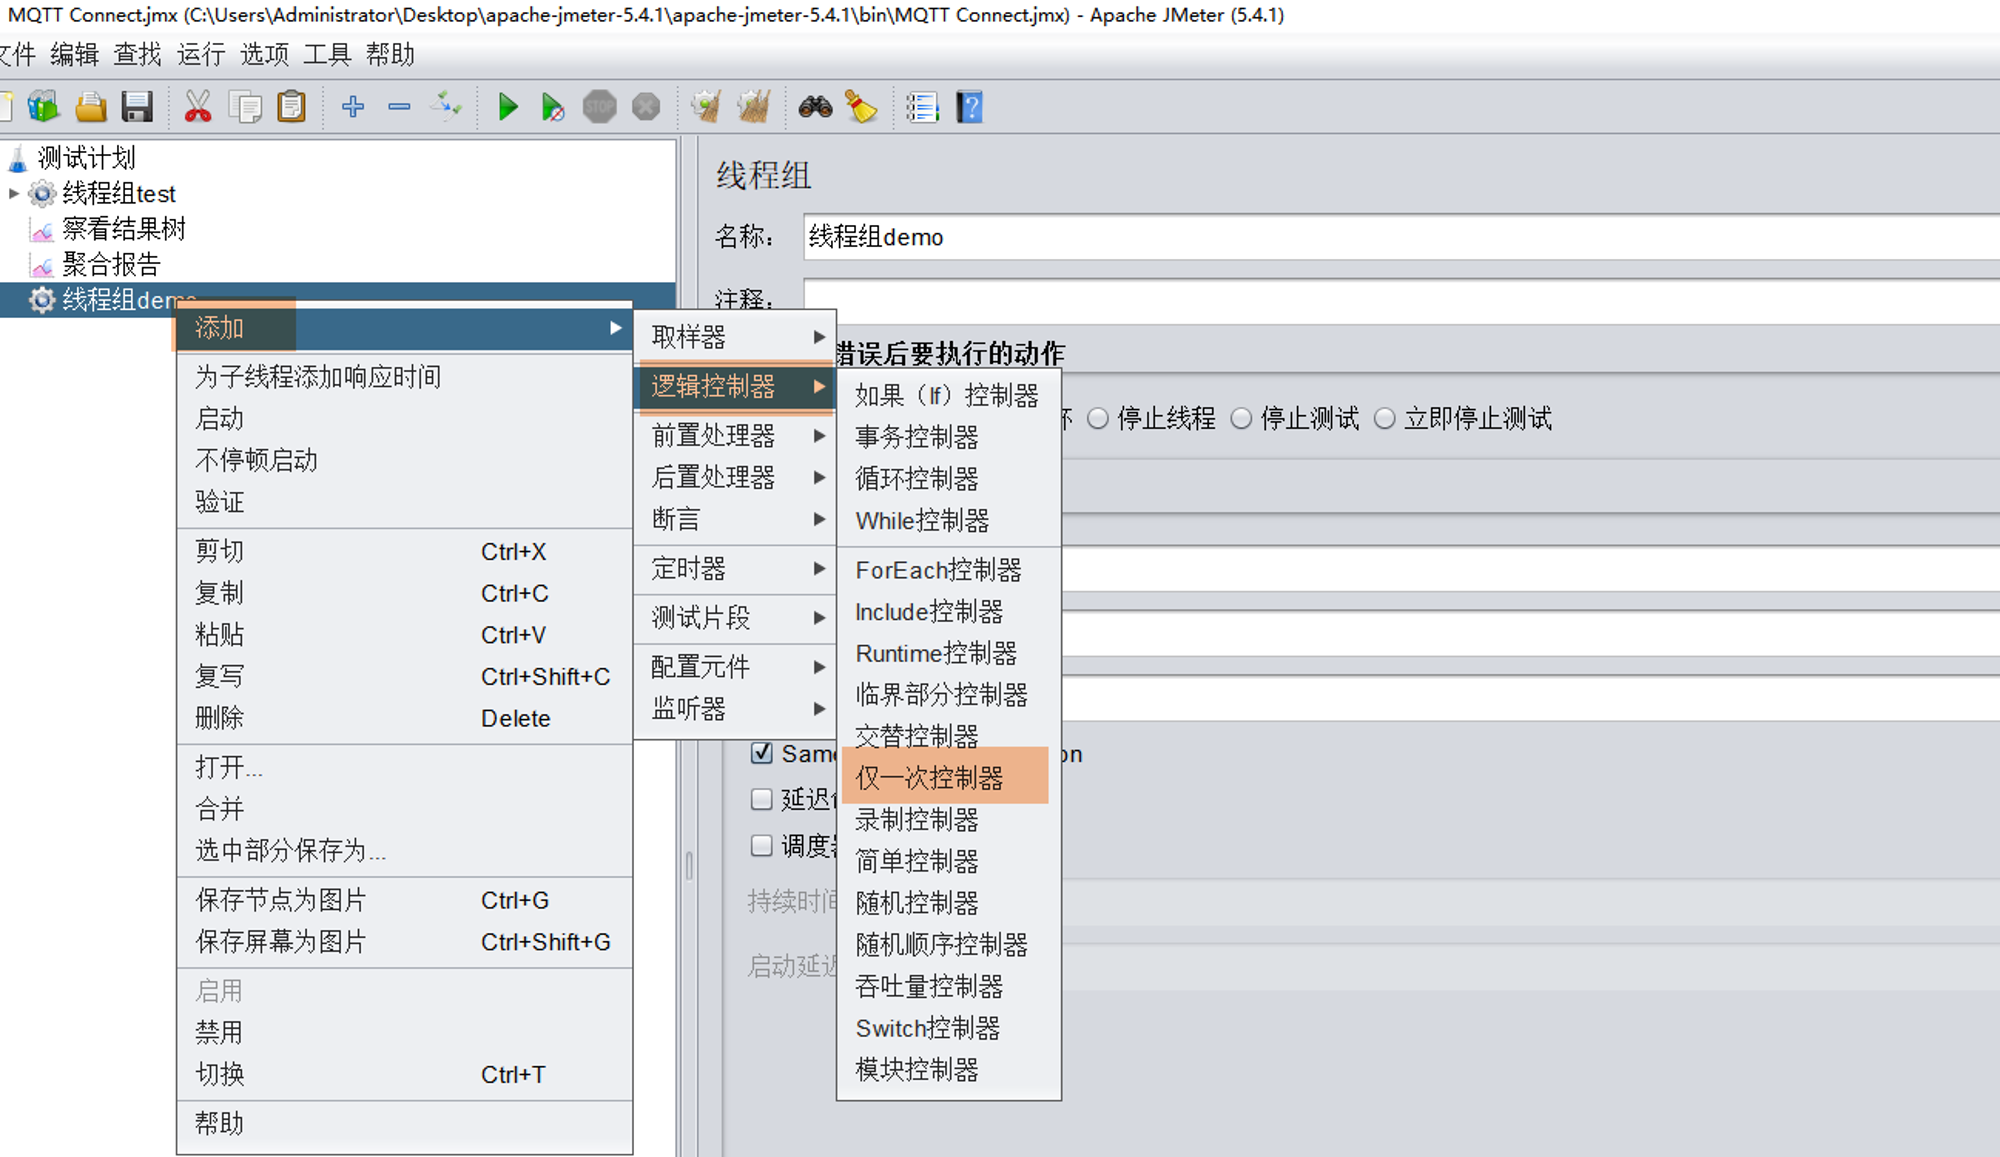Select 察看结果树 listener in tree
The image size is (2000, 1157).
(x=123, y=229)
